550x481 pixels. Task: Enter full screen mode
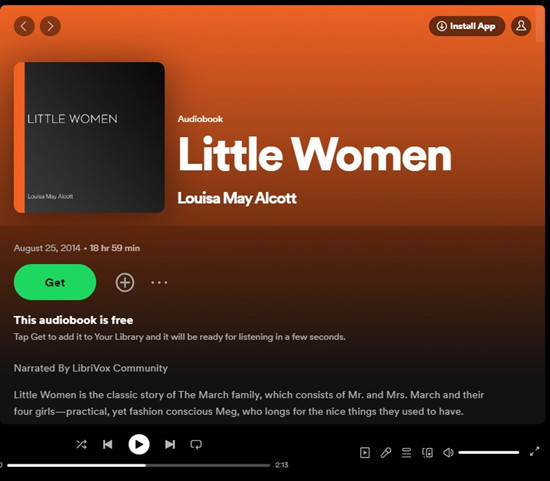pyautogui.click(x=535, y=452)
